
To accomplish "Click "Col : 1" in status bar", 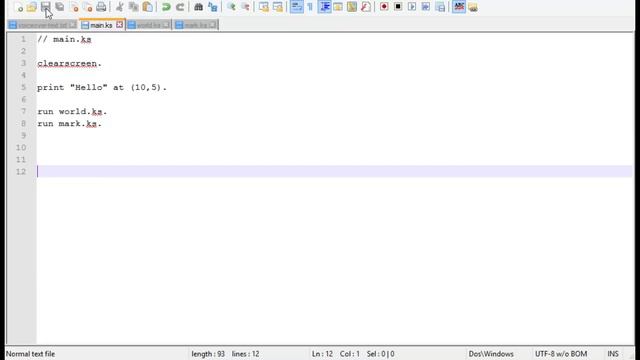I will (x=350, y=354).
